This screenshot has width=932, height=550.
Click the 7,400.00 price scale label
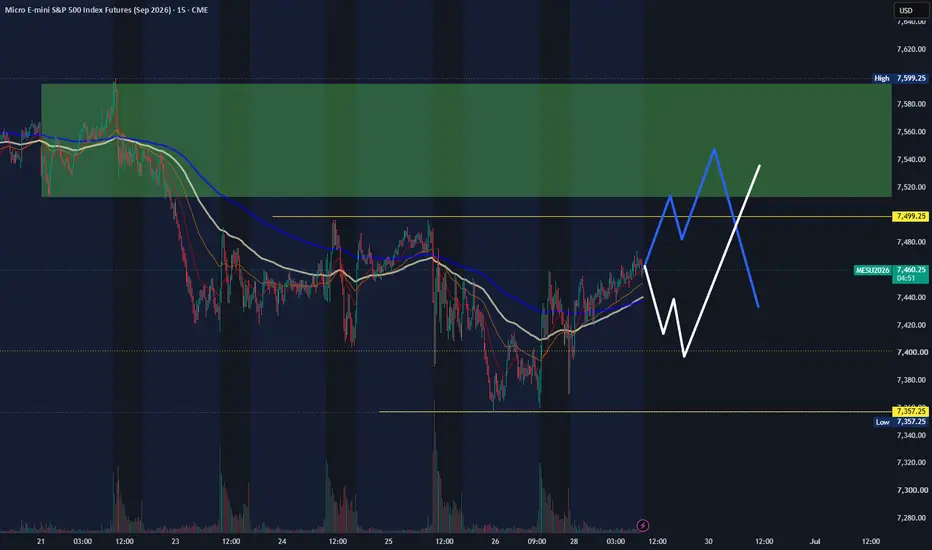[x=911, y=352]
